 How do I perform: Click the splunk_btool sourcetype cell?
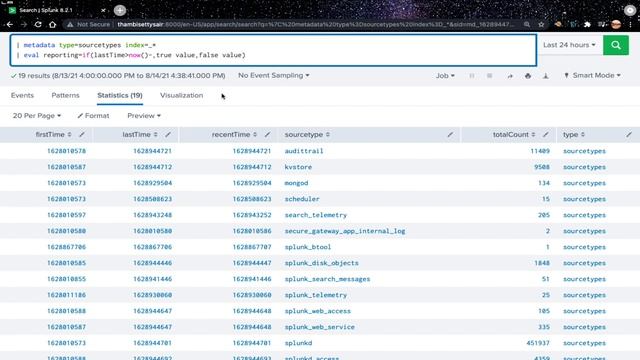(x=308, y=247)
